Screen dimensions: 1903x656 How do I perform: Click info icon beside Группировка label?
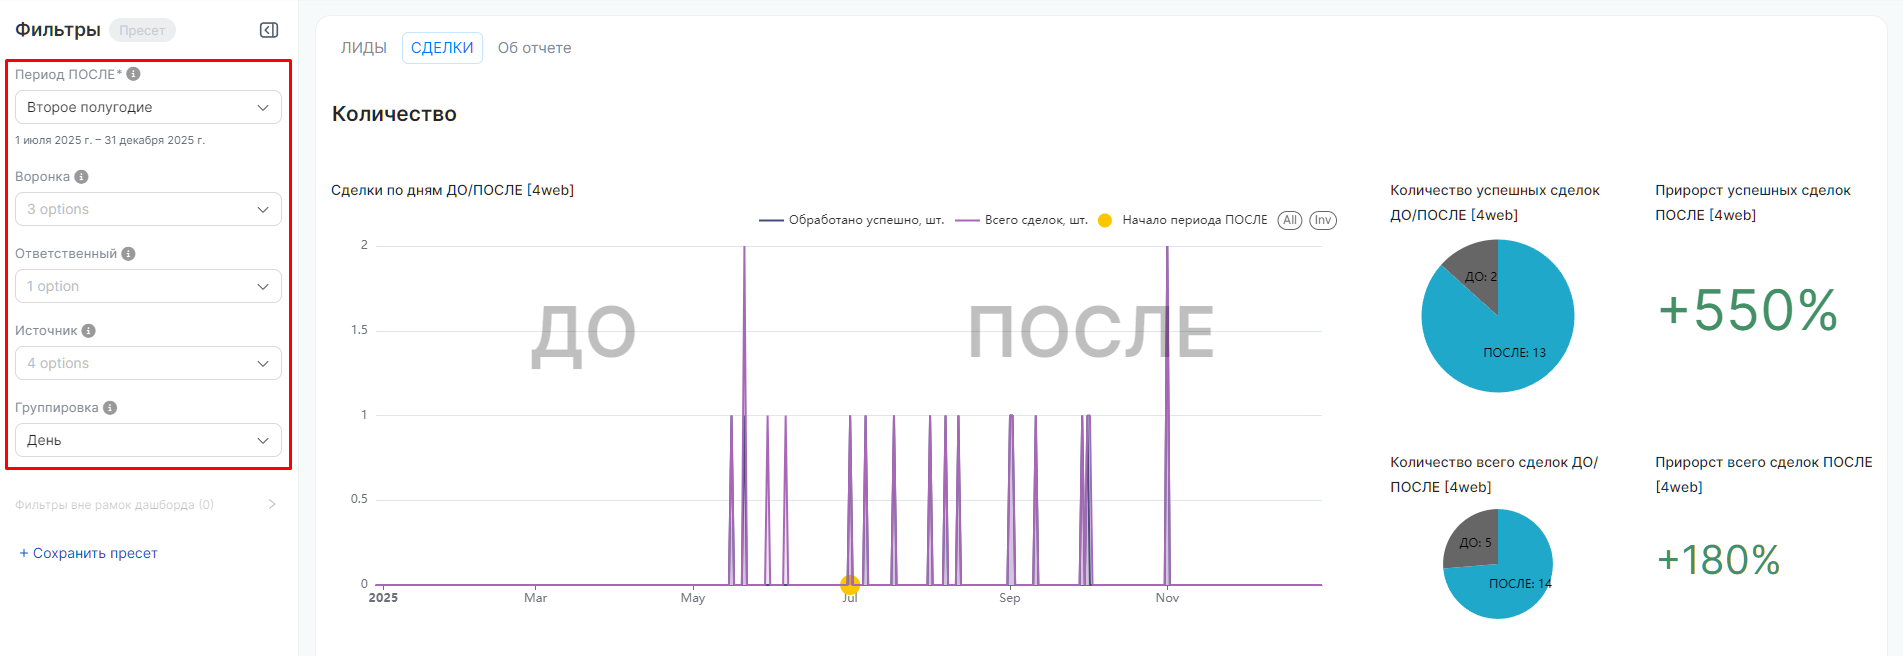tap(110, 408)
